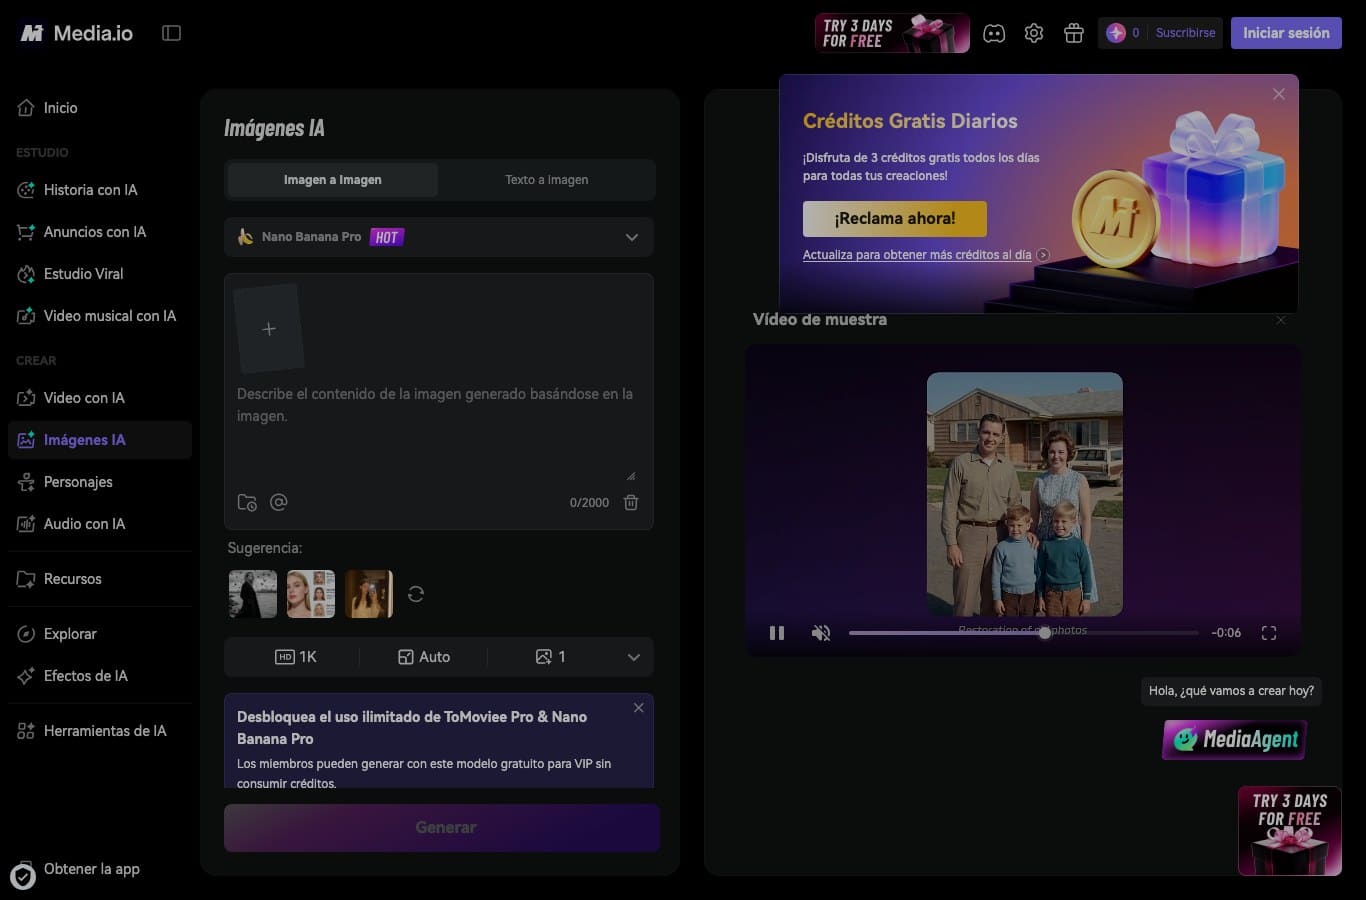This screenshot has height=900, width=1366.
Task: Refresh the suggestion thumbnails
Action: click(x=416, y=594)
